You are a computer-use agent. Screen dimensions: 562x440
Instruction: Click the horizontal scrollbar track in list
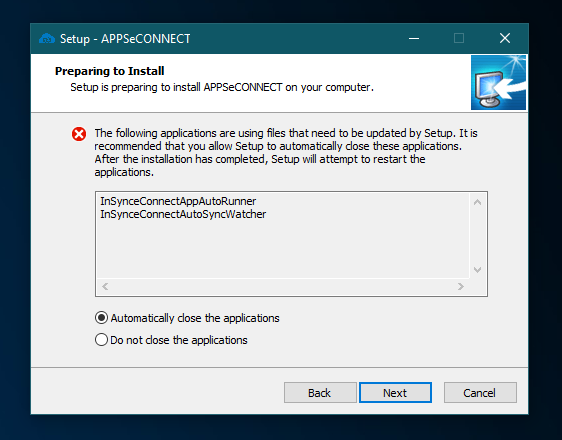tap(283, 286)
